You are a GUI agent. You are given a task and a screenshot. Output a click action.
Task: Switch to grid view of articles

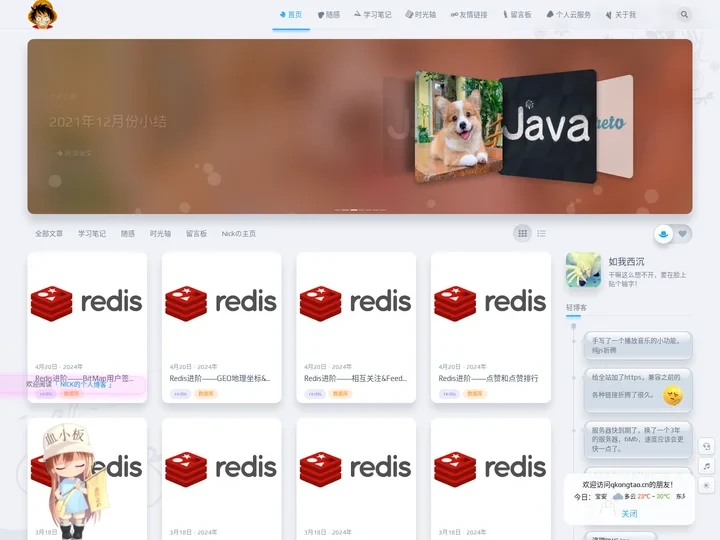coord(523,233)
